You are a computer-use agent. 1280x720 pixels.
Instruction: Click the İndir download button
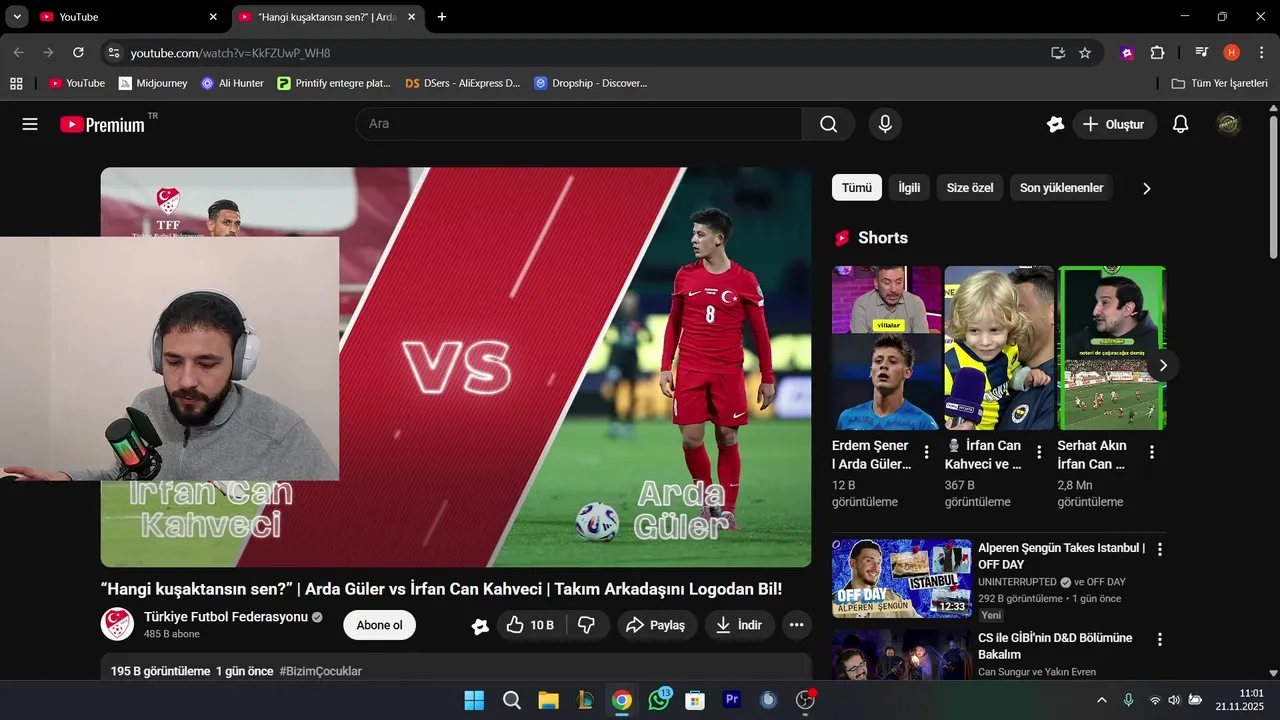click(739, 625)
